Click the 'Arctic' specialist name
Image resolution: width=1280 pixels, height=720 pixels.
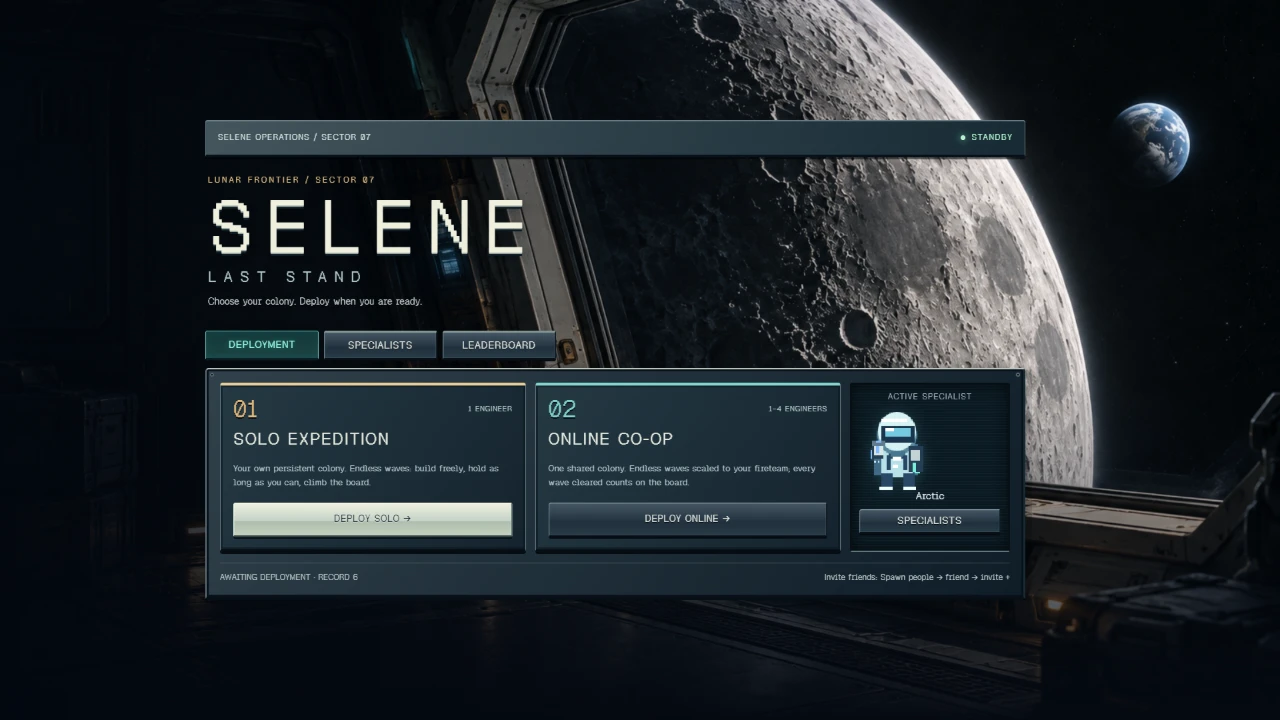point(930,496)
